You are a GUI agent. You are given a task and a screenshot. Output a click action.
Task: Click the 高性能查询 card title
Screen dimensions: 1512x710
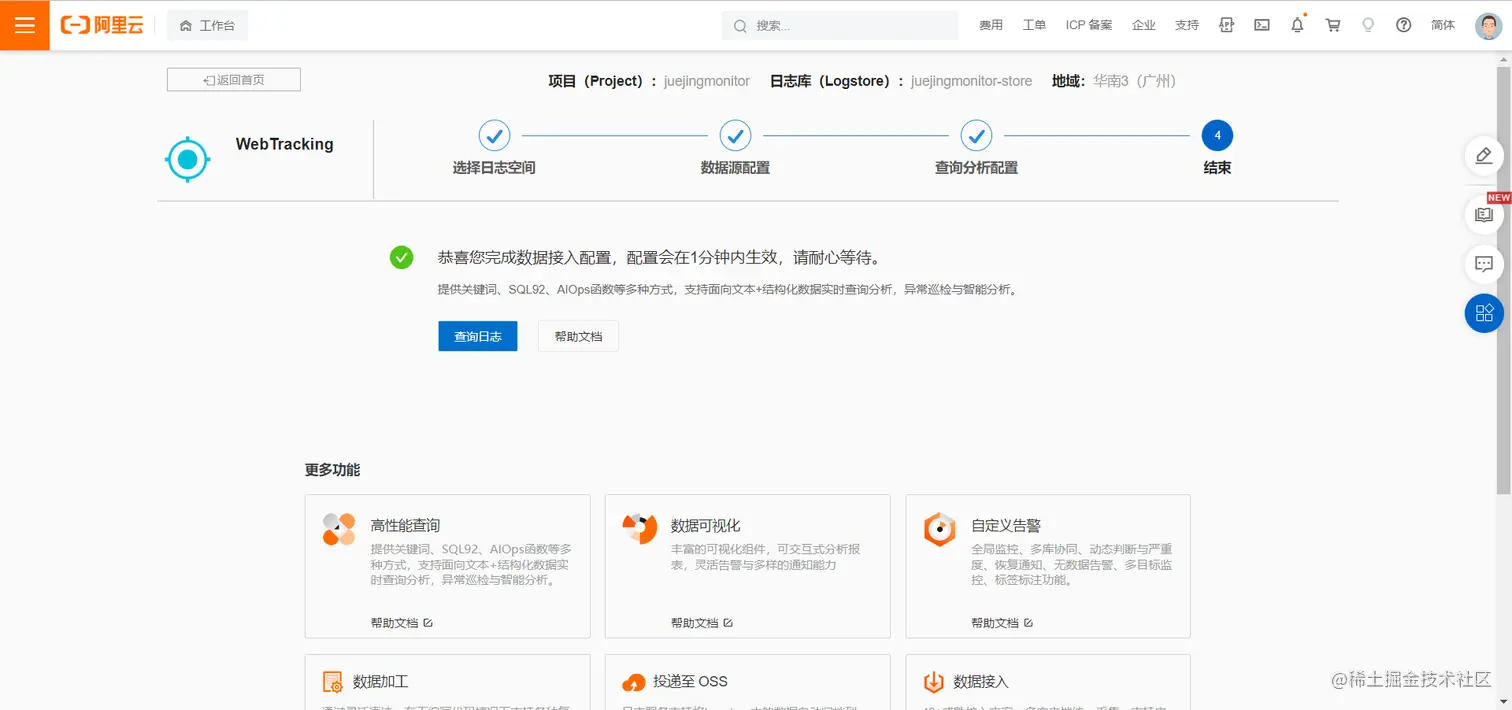click(405, 525)
